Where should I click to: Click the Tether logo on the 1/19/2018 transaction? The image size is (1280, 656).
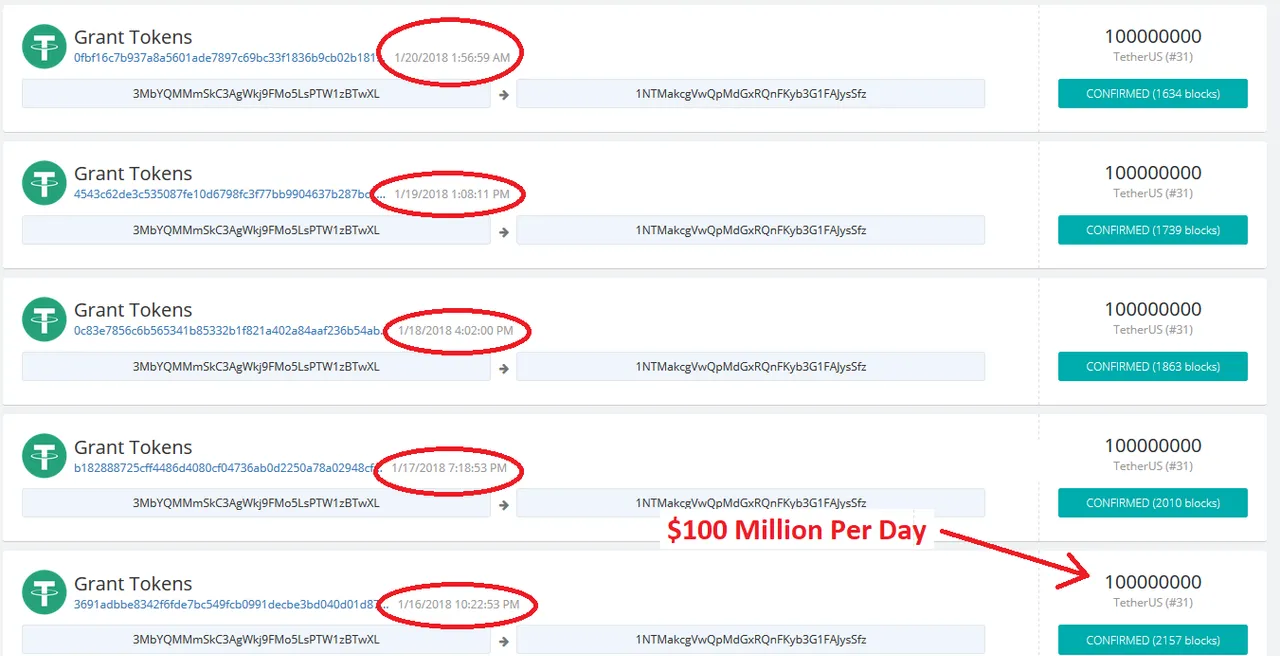pyautogui.click(x=44, y=183)
